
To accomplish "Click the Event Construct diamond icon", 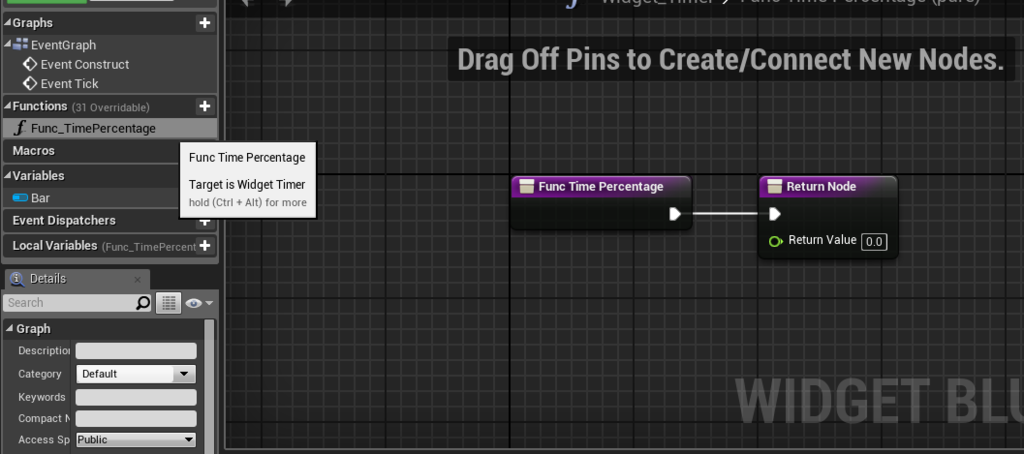I will click(30, 64).
